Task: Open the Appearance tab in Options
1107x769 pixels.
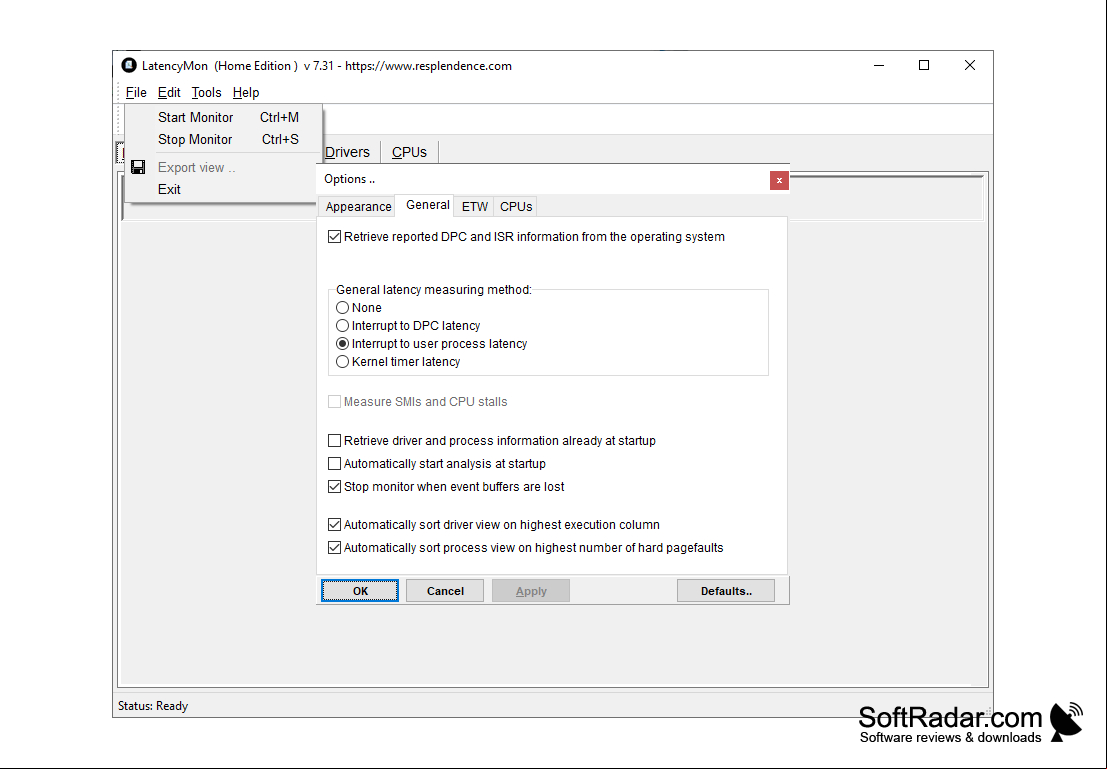Action: point(358,206)
